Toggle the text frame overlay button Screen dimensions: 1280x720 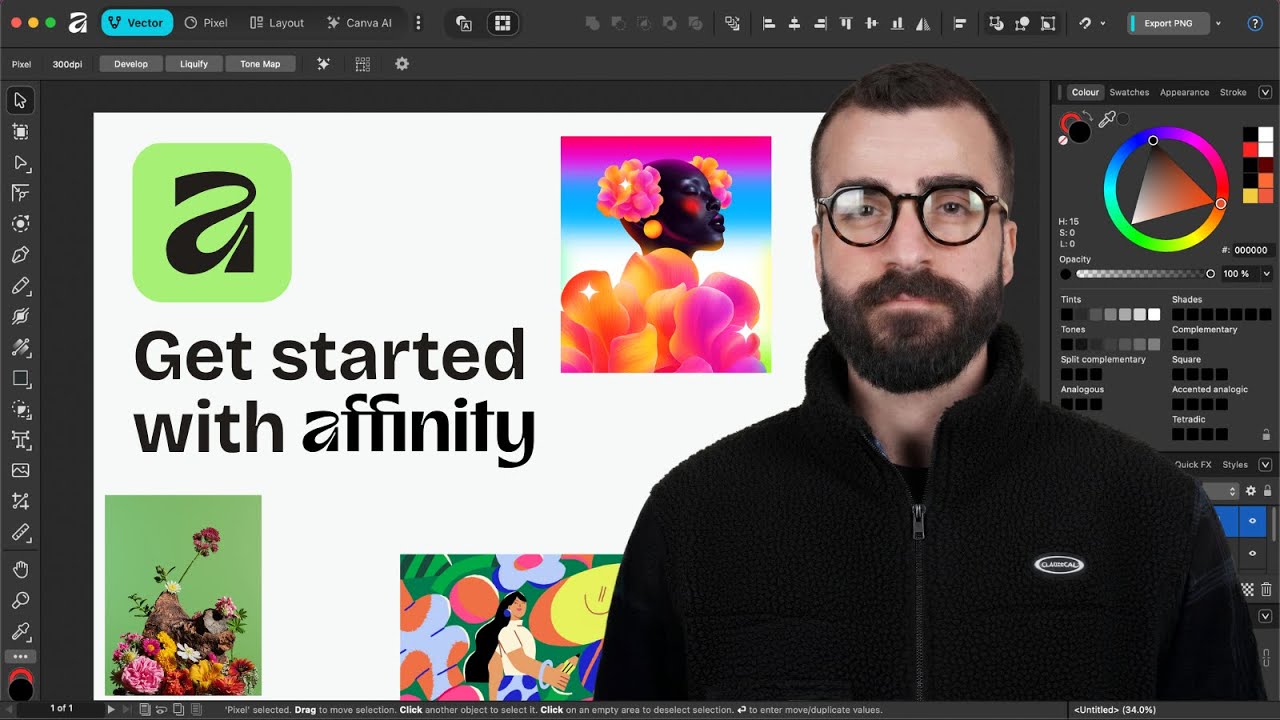(x=464, y=23)
